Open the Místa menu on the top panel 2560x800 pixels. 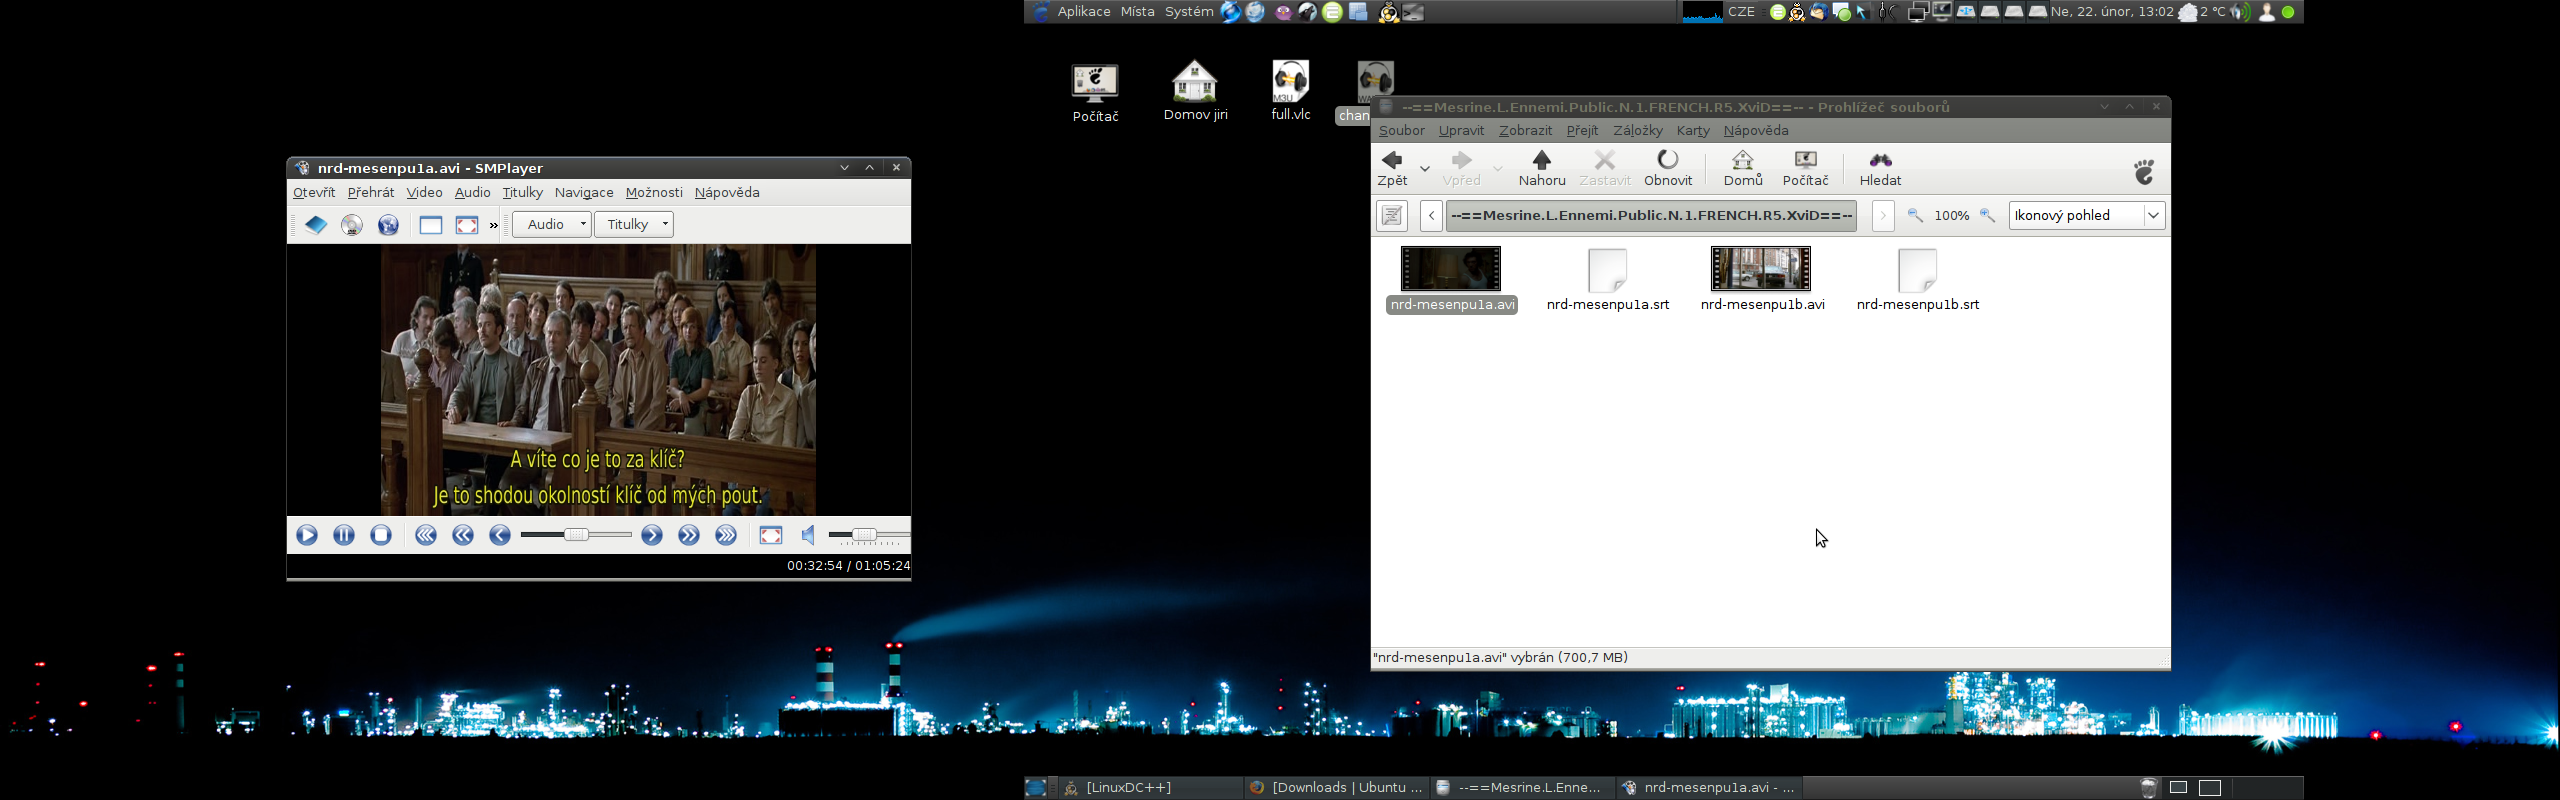click(1137, 12)
